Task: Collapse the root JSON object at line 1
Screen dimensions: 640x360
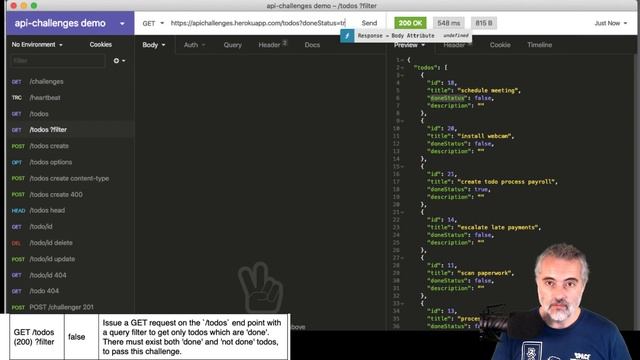Action: pos(402,60)
